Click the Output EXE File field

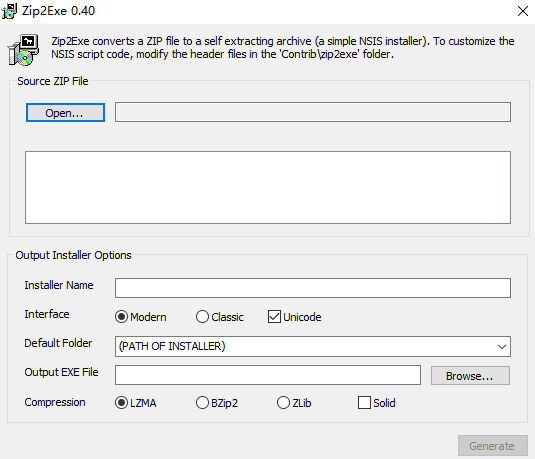[x=268, y=375]
